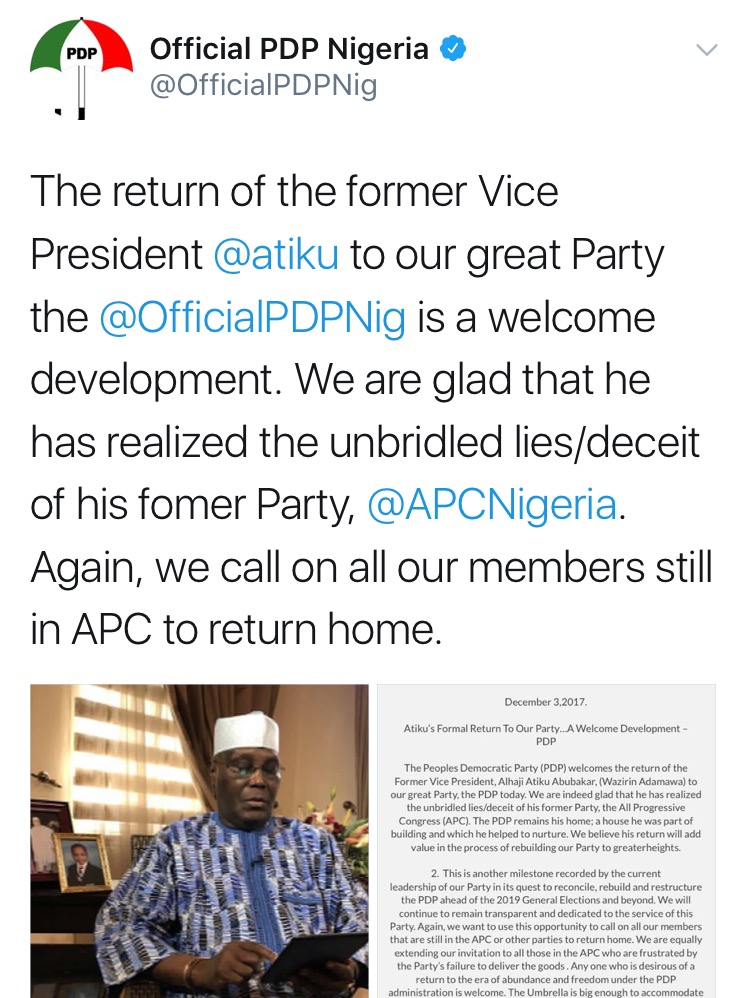Open the @OfficialPDPNig mention in tweet text
The height and width of the screenshot is (998, 748).
click(x=252, y=317)
